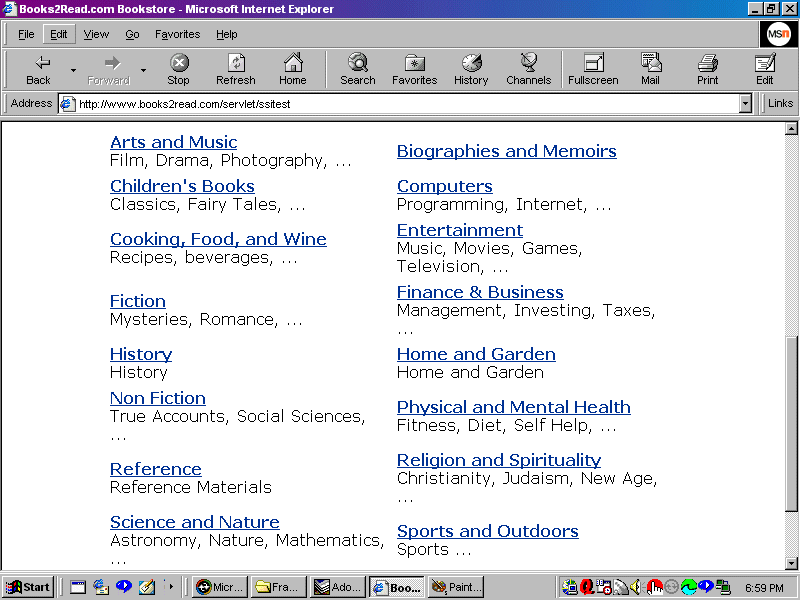Open the Forward history dropdown arrow
This screenshot has width=800, height=600.
[143, 70]
